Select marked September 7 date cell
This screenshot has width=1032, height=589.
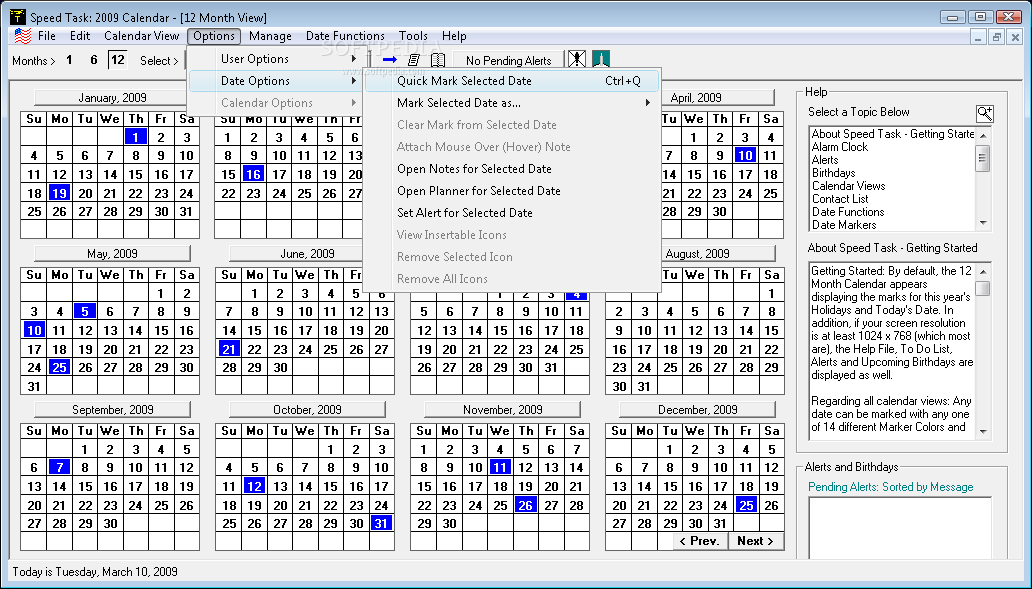pos(59,467)
